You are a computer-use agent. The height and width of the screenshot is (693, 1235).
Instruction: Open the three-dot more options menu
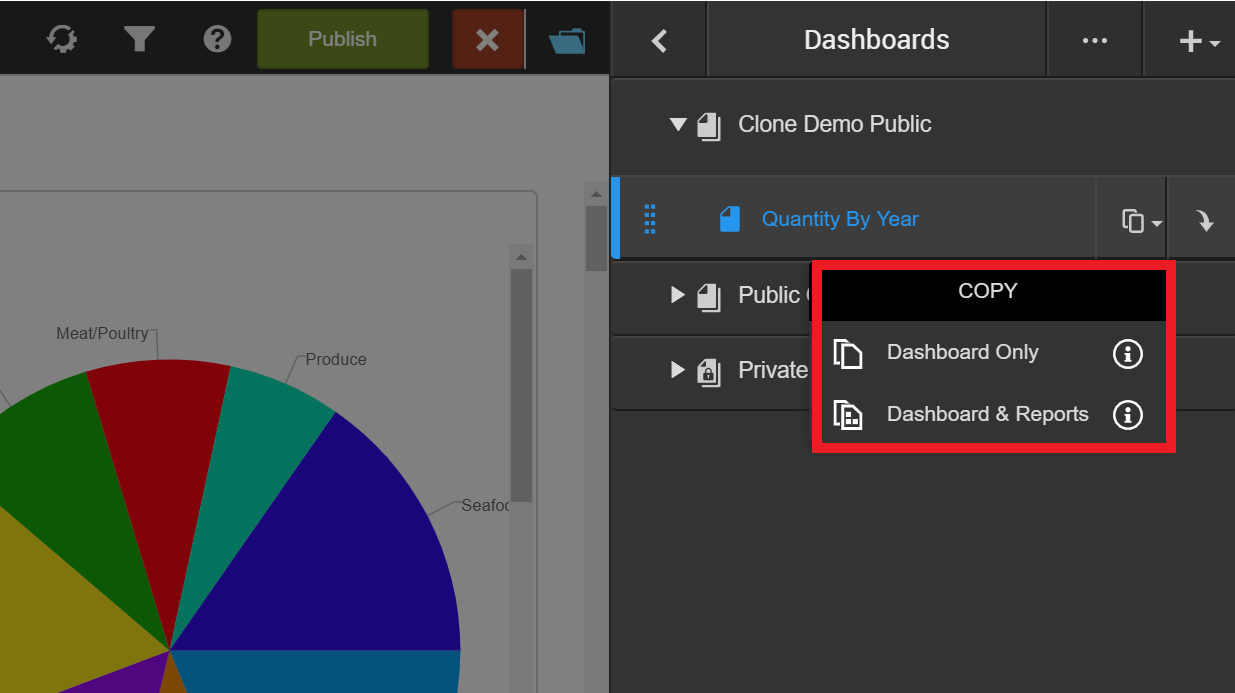click(1094, 40)
